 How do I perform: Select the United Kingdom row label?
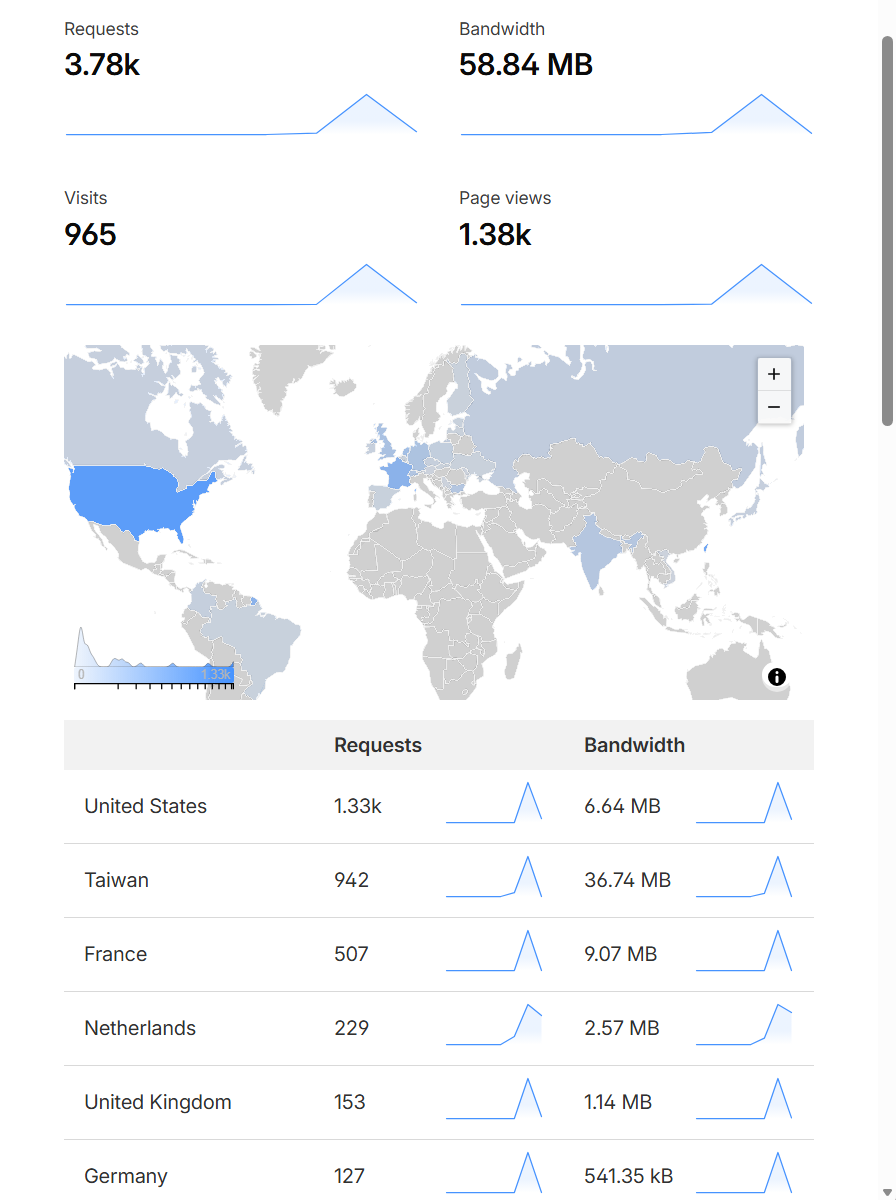pos(158,1102)
